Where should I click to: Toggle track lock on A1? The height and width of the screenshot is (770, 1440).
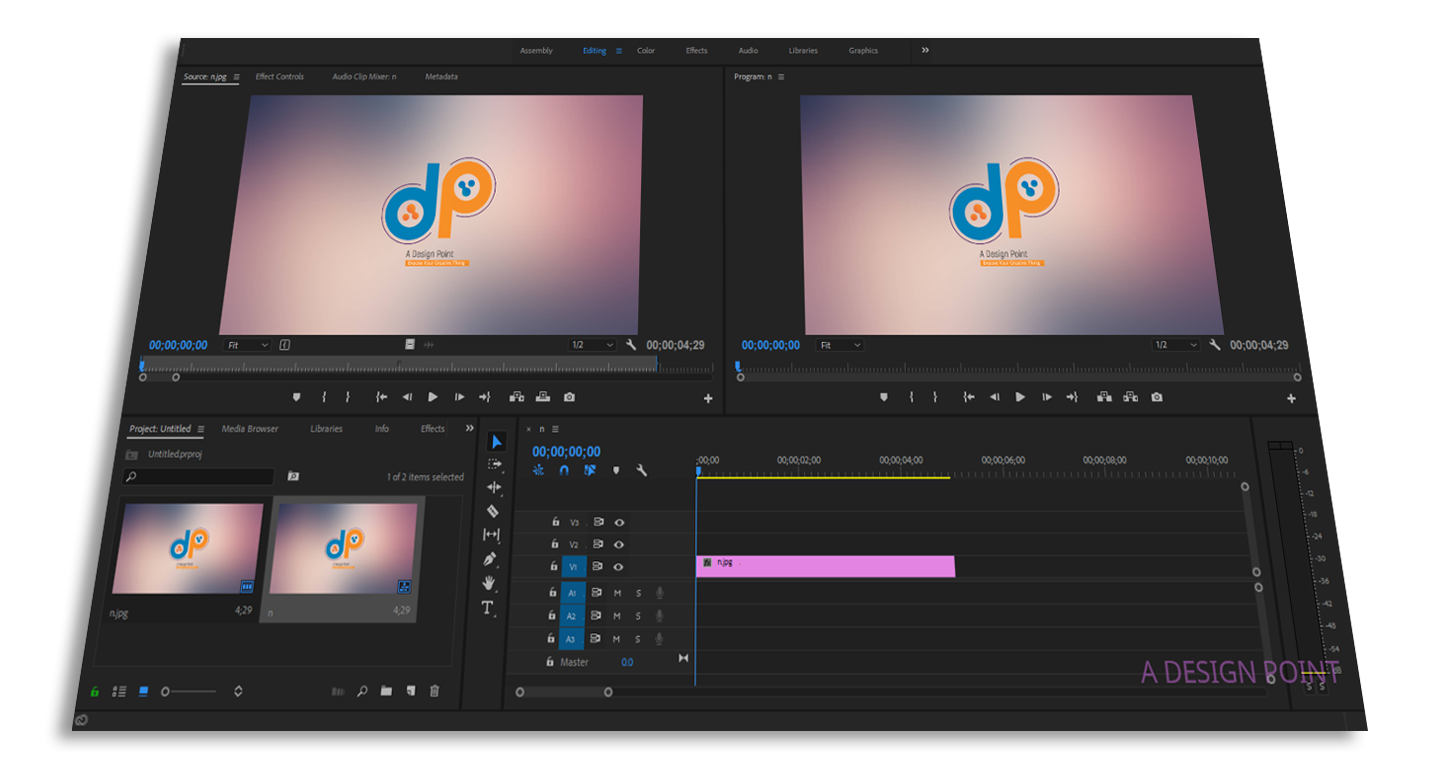552,592
